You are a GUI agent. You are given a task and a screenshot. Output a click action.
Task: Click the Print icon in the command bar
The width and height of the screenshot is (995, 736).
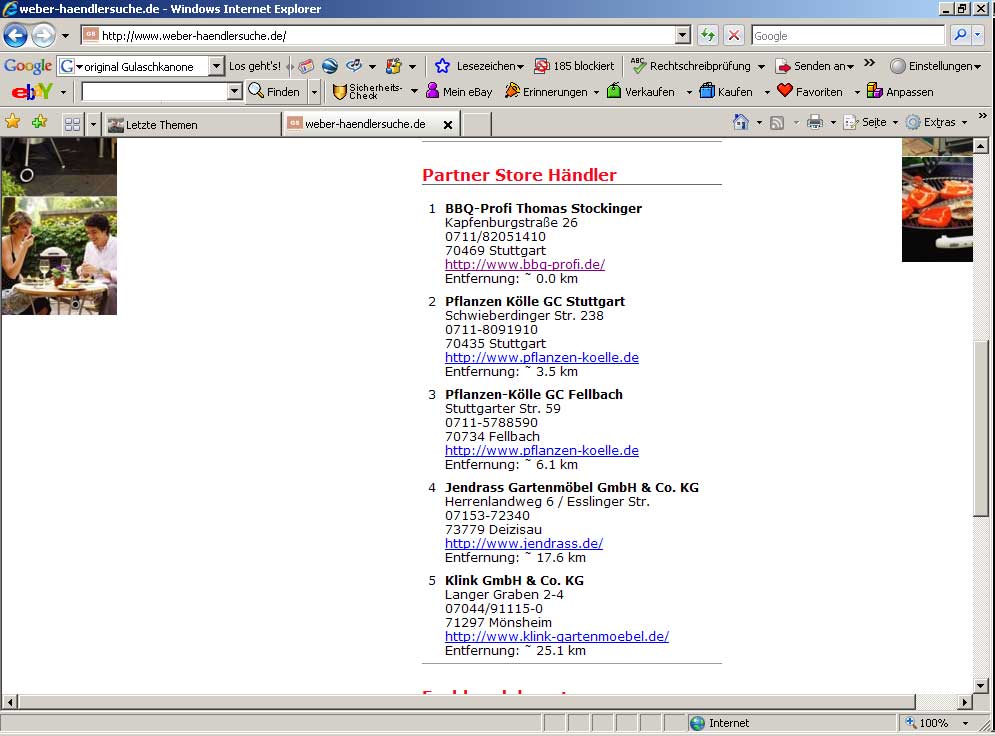coord(815,122)
